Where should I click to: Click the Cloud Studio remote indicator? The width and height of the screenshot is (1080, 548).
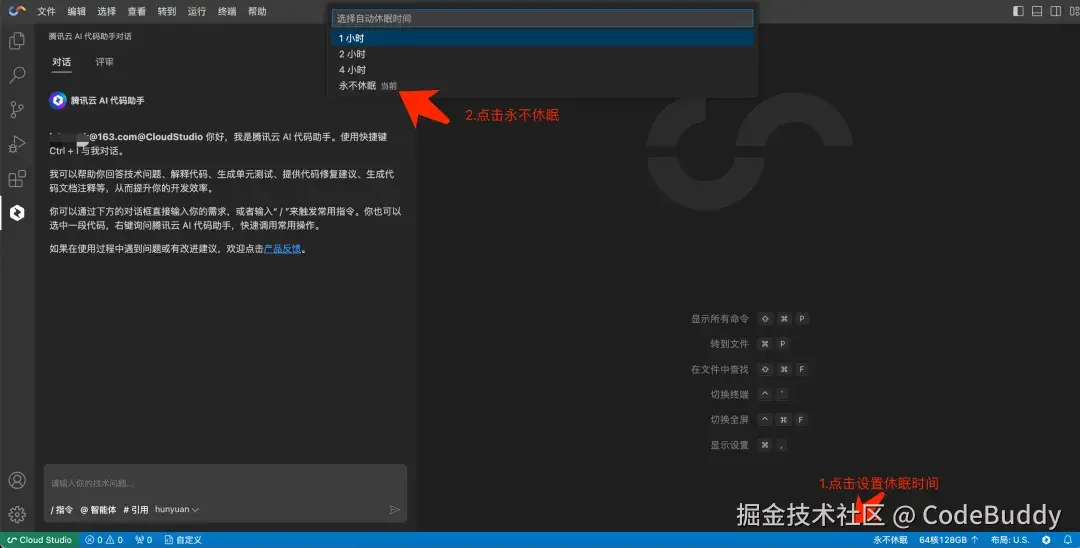(39, 540)
